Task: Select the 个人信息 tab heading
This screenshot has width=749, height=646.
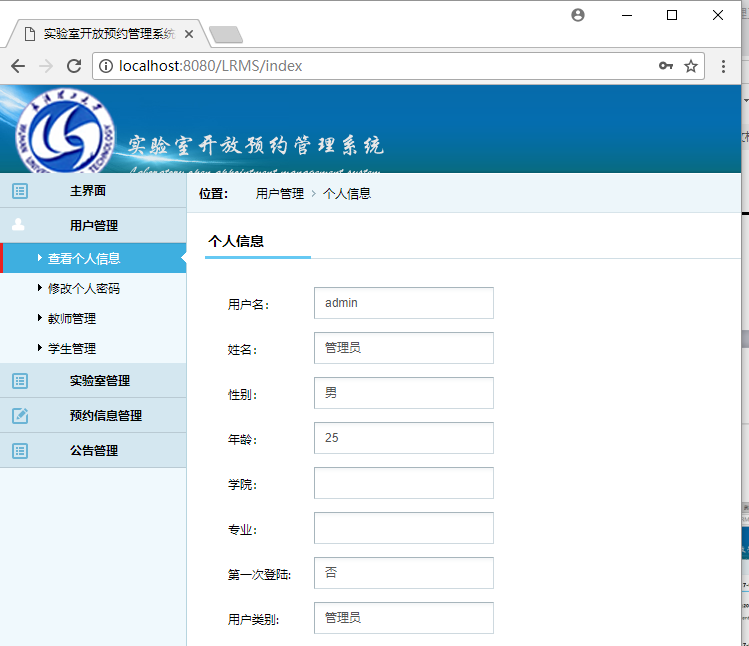Action: pyautogui.click(x=236, y=241)
